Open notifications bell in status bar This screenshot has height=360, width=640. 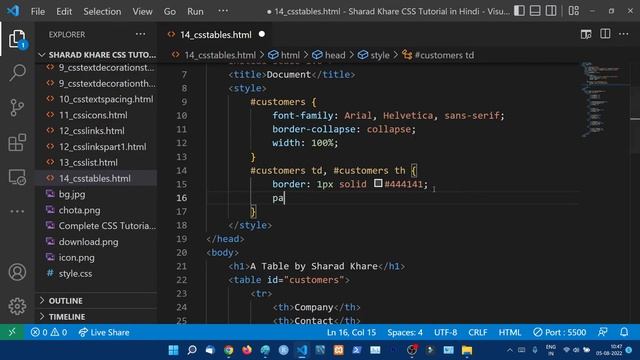point(624,332)
